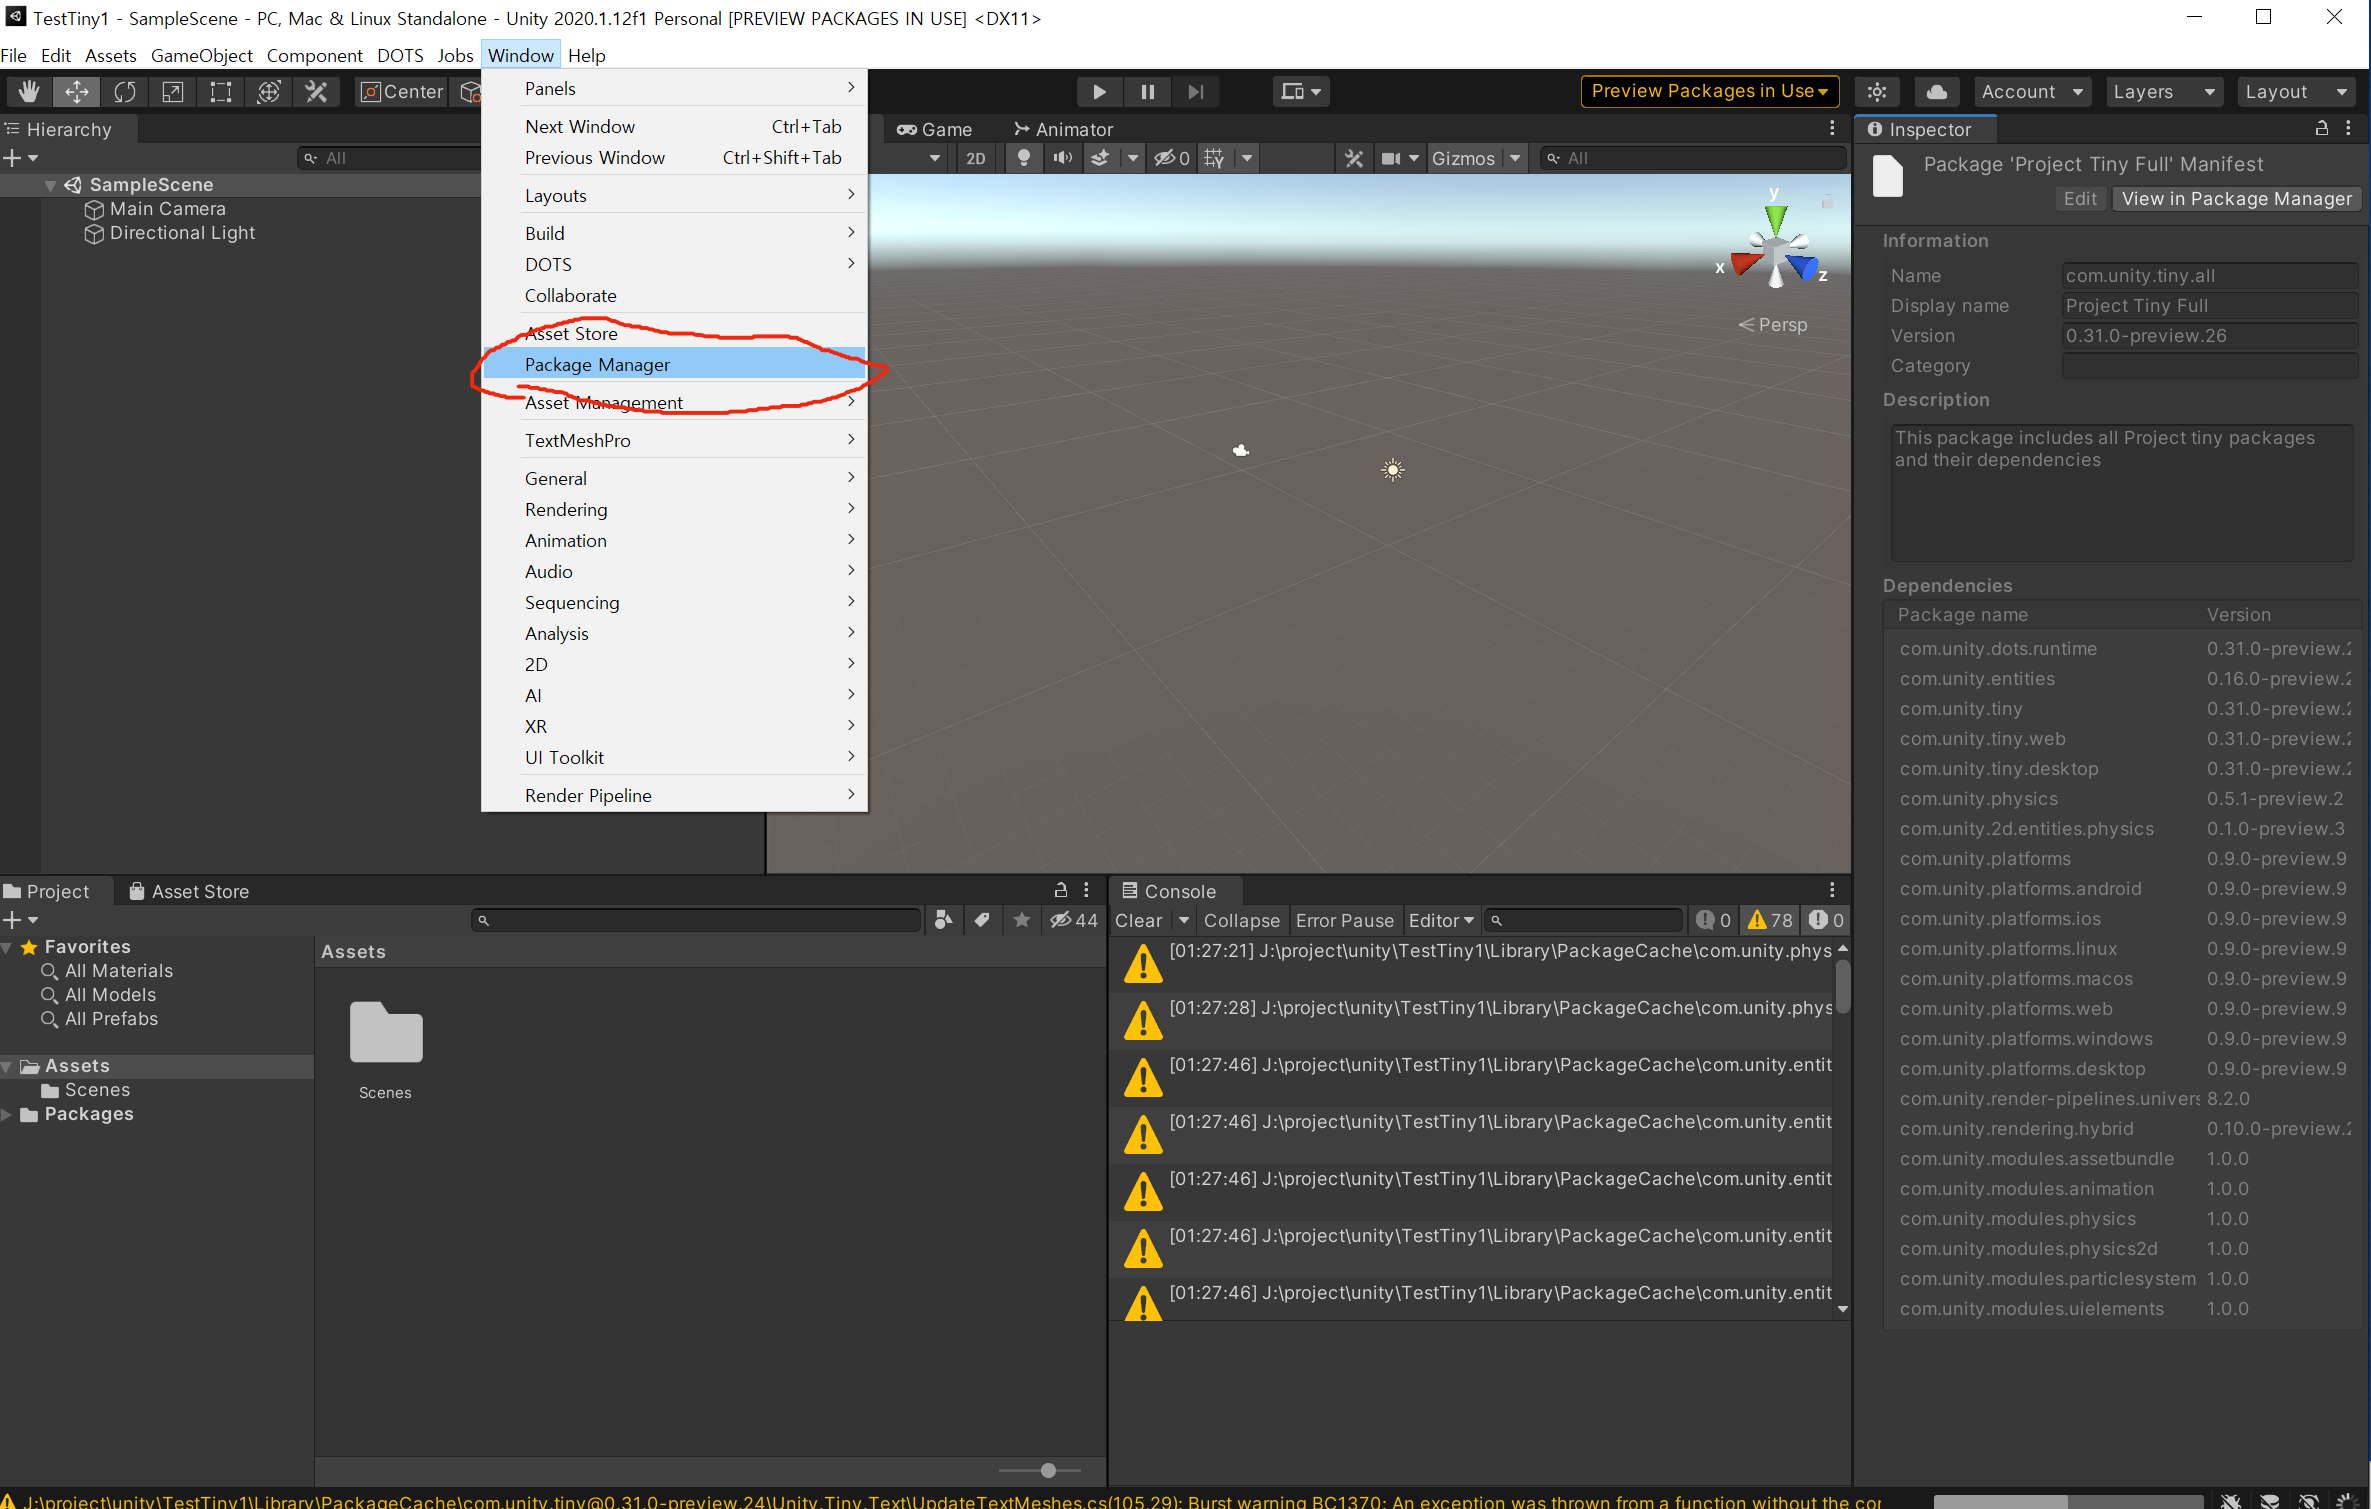Image resolution: width=2371 pixels, height=1509 pixels.
Task: Toggle scene audio mute icon
Action: [x=1062, y=158]
